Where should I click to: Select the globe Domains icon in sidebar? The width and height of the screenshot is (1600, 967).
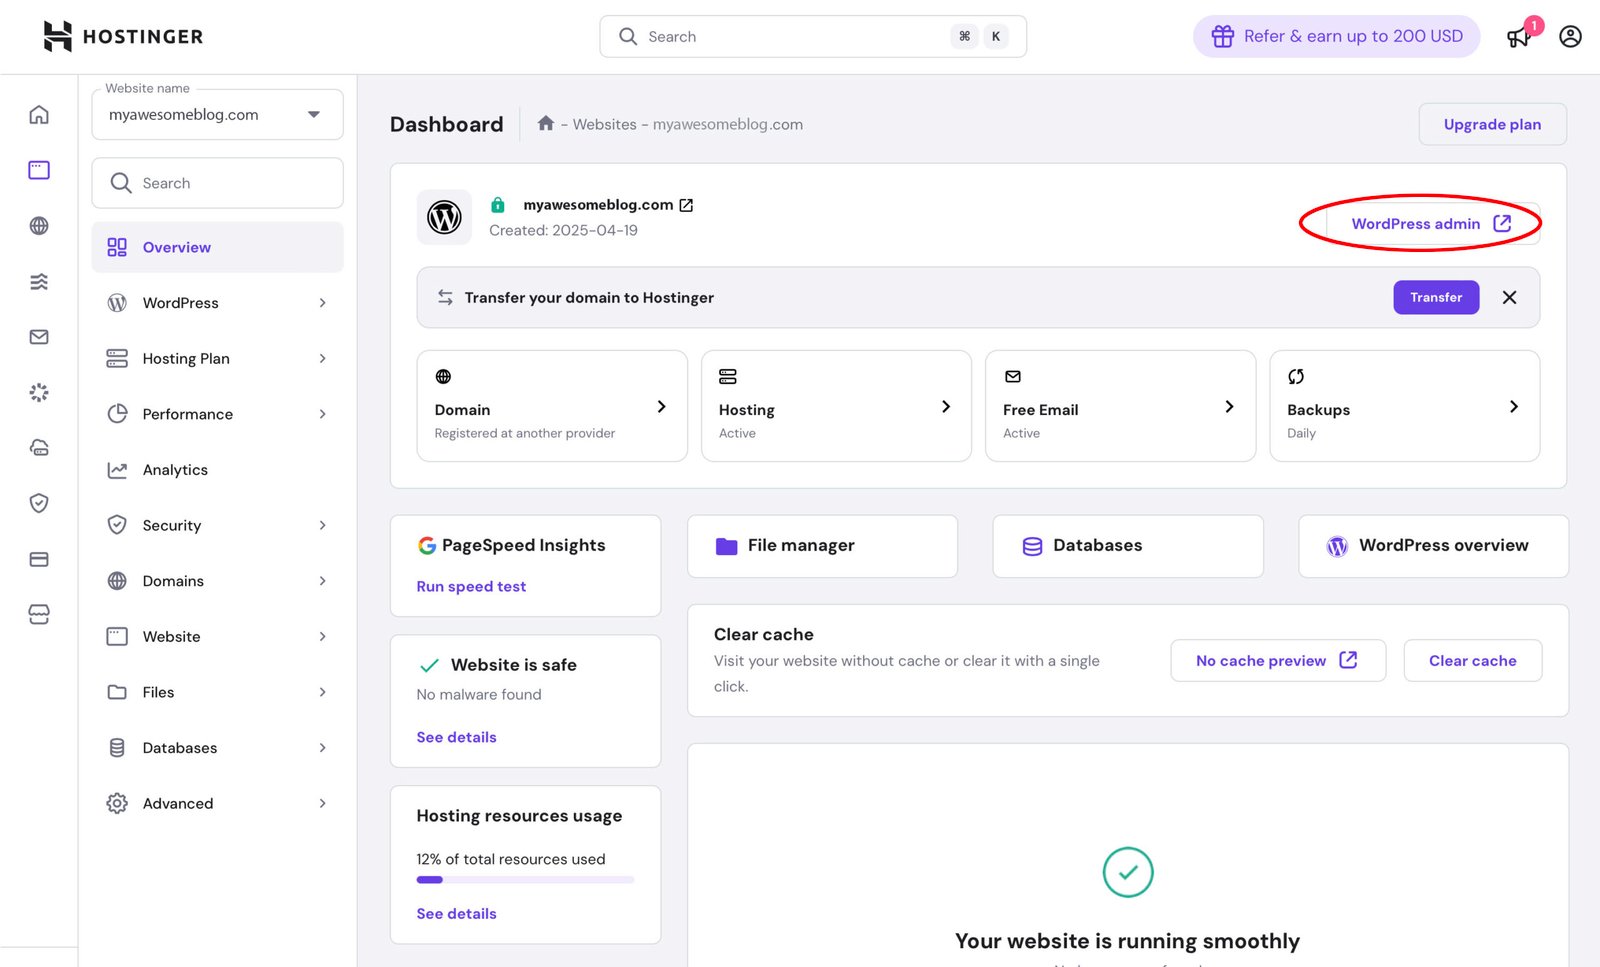click(38, 226)
